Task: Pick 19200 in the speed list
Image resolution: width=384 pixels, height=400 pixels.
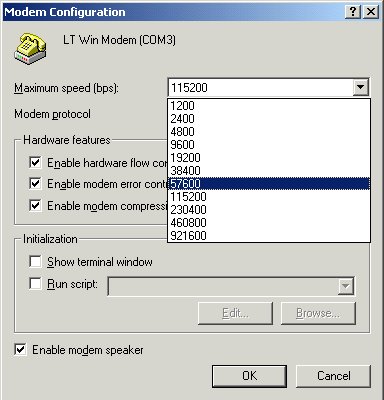Action: (x=269, y=158)
